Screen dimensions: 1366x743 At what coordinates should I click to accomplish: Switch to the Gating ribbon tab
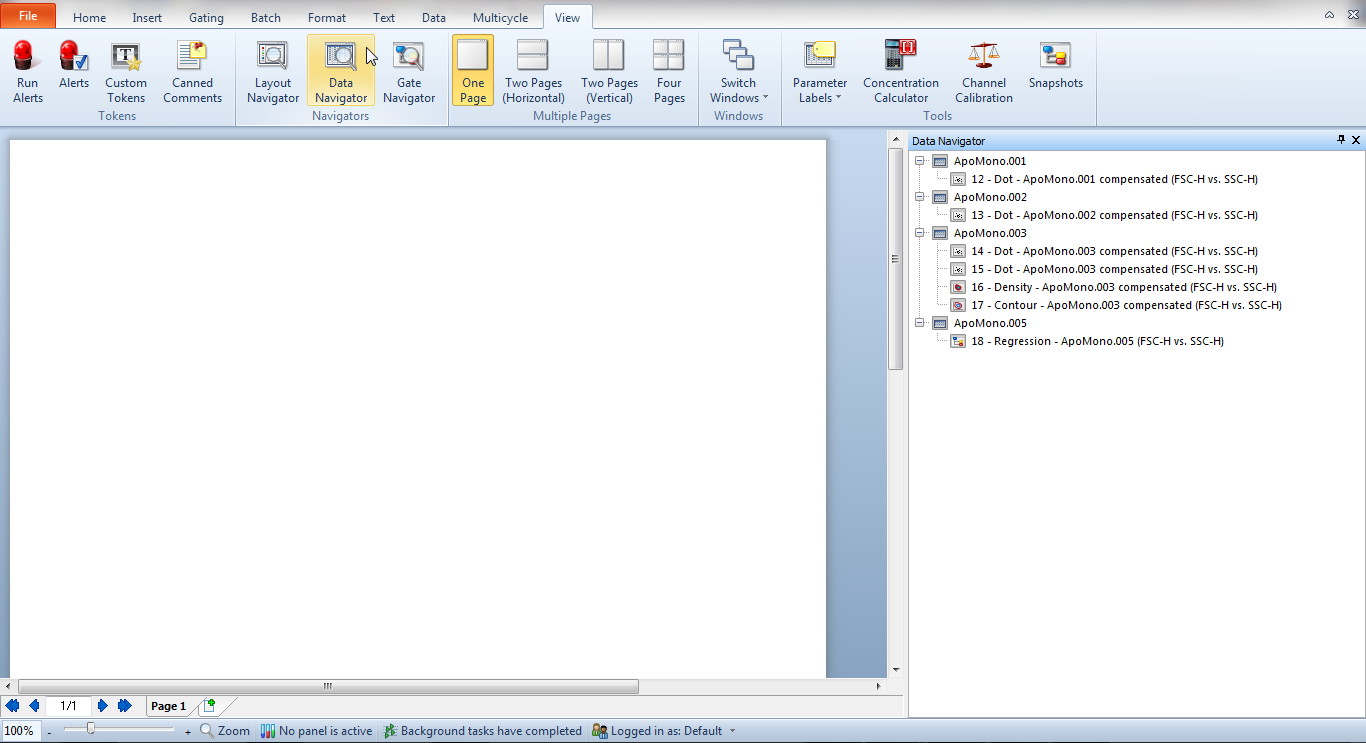pos(206,18)
